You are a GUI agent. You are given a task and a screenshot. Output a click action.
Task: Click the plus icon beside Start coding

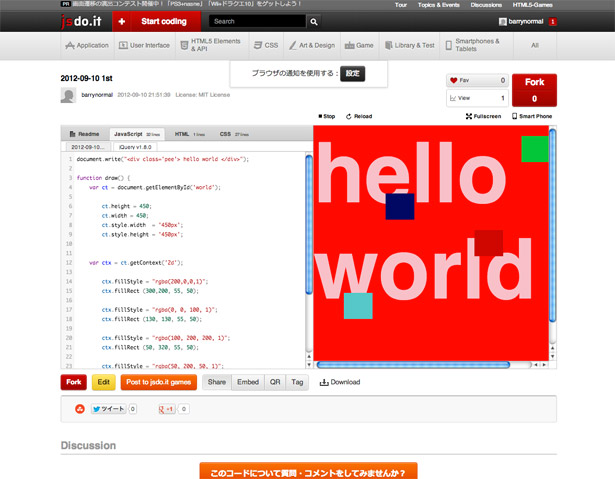click(122, 22)
